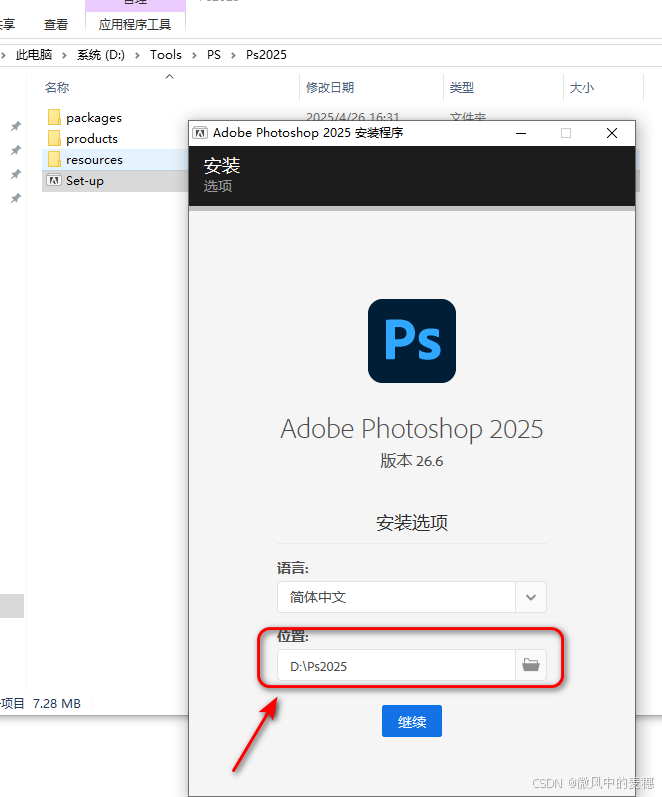Click the Adobe icon in installer title bar
The width and height of the screenshot is (662, 797).
click(199, 133)
